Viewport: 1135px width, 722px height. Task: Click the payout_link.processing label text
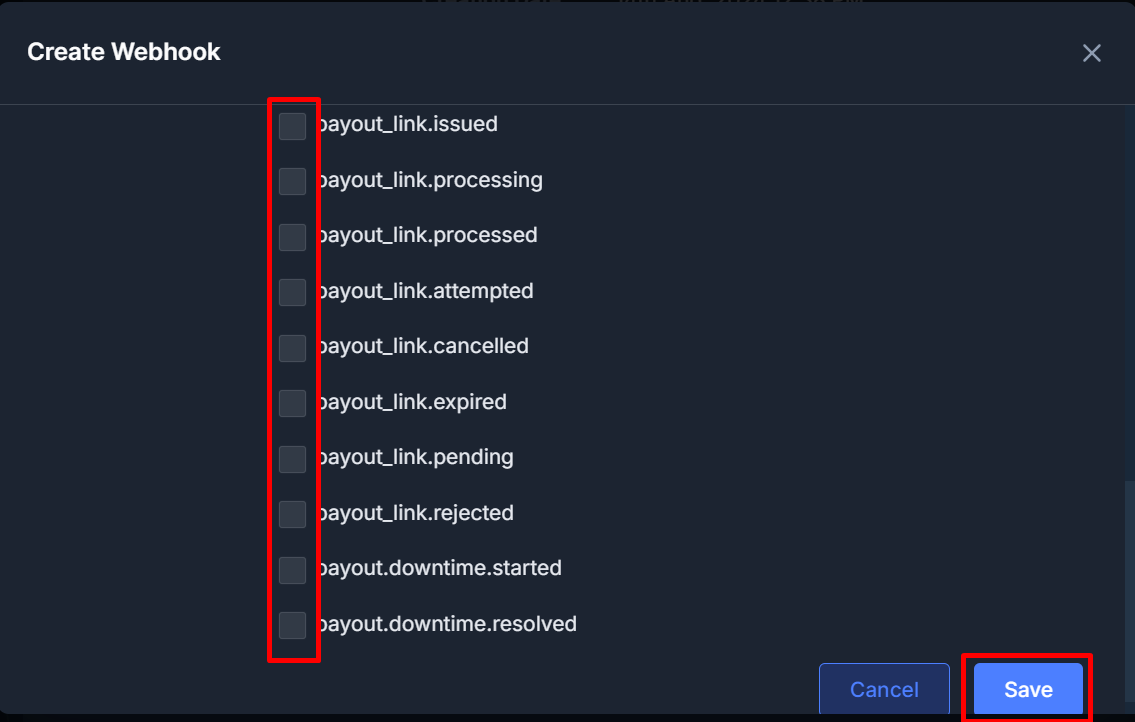(x=431, y=180)
